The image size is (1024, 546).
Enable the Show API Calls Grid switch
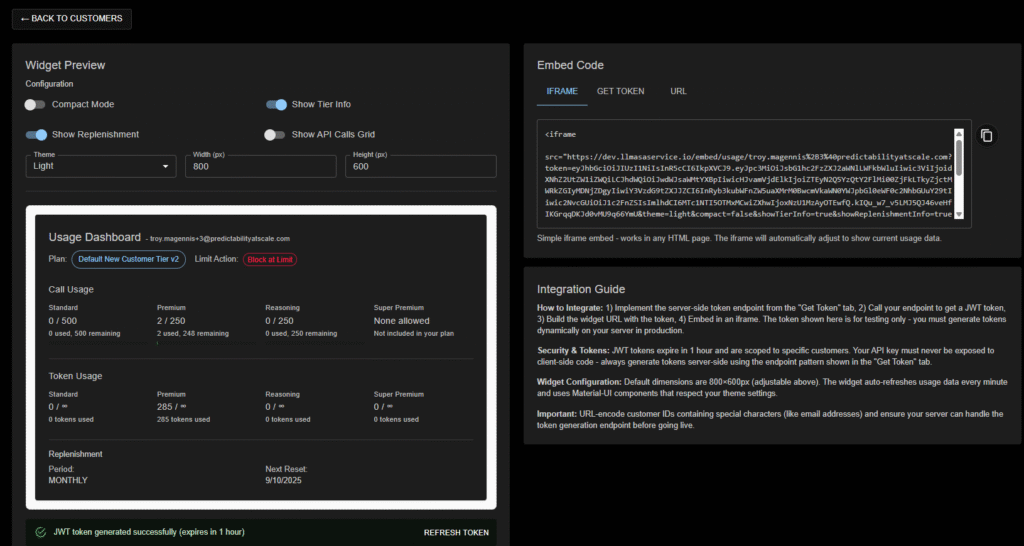[x=275, y=135]
